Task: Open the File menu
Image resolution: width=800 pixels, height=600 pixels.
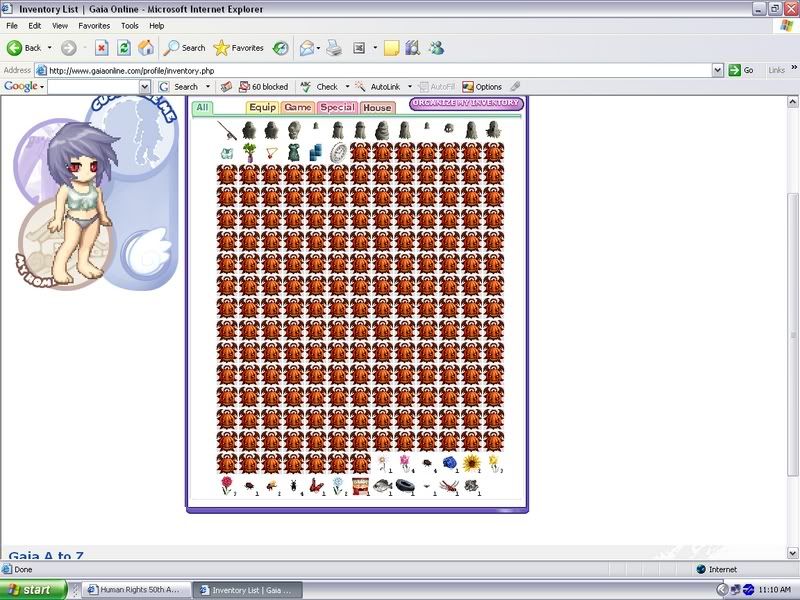Action: [x=12, y=26]
